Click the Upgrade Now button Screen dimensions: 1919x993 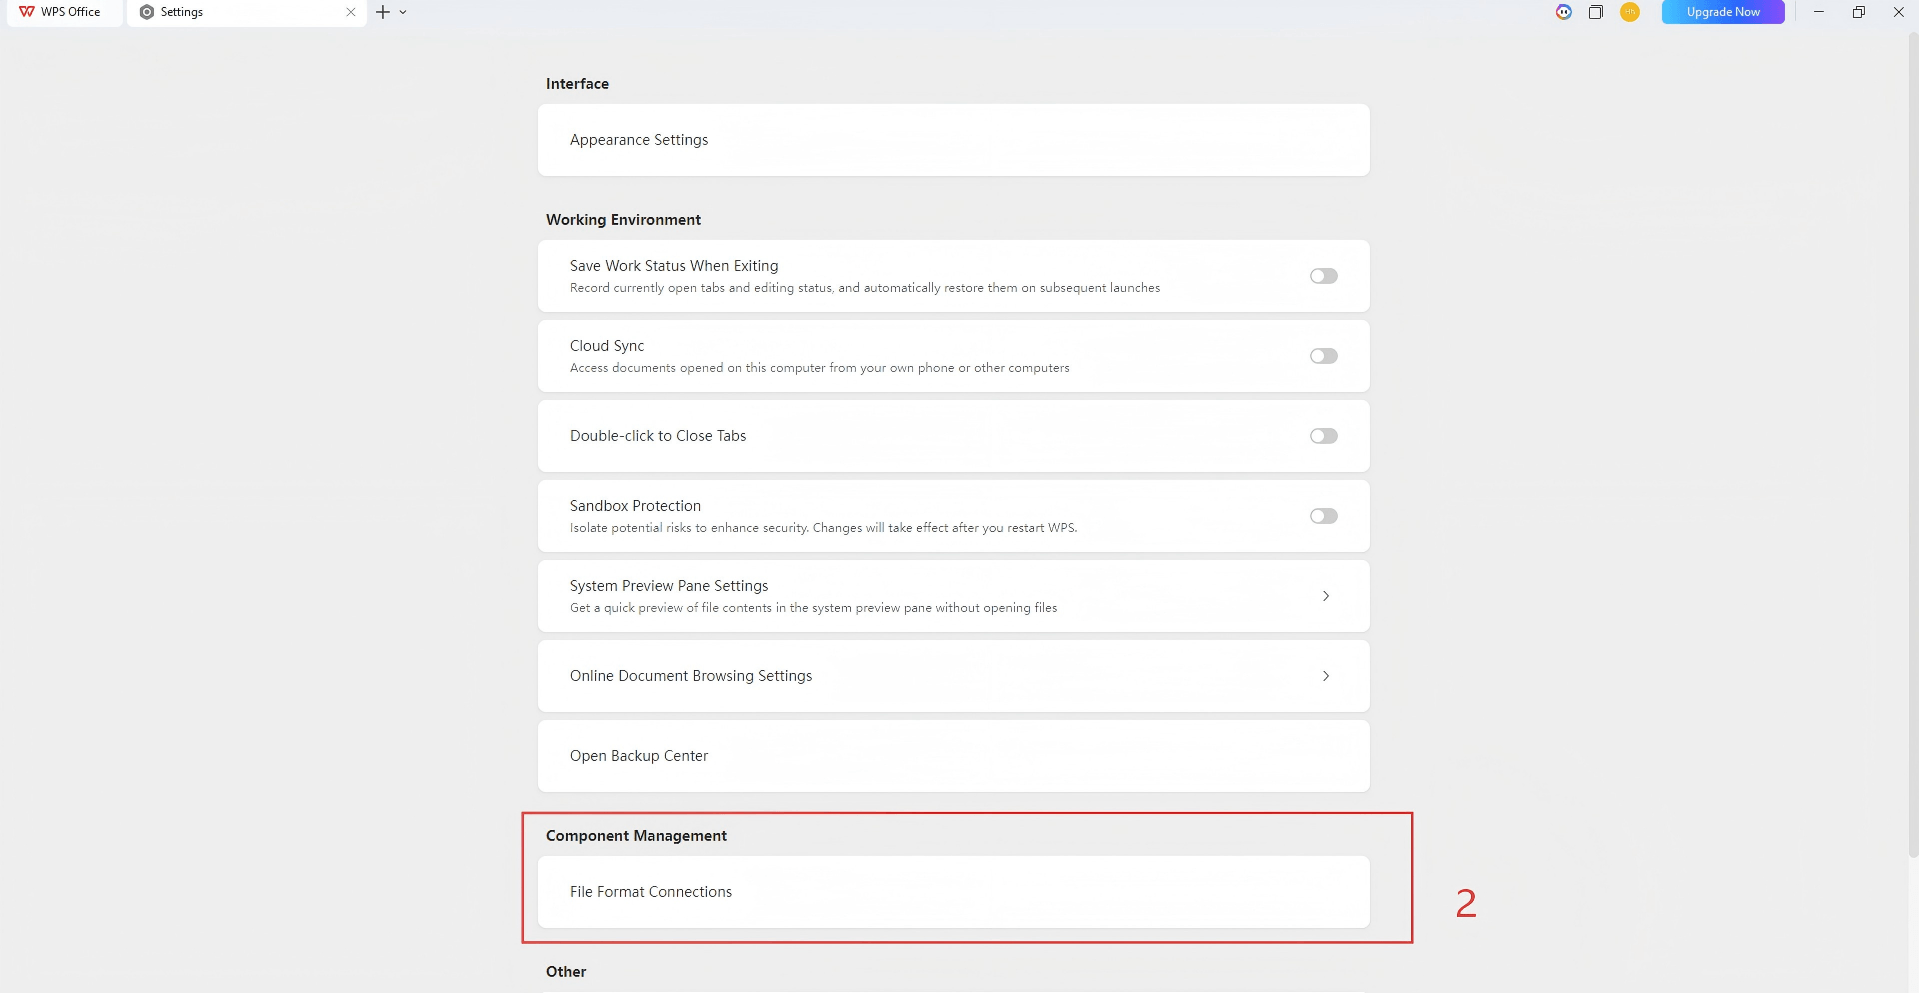pos(1722,12)
